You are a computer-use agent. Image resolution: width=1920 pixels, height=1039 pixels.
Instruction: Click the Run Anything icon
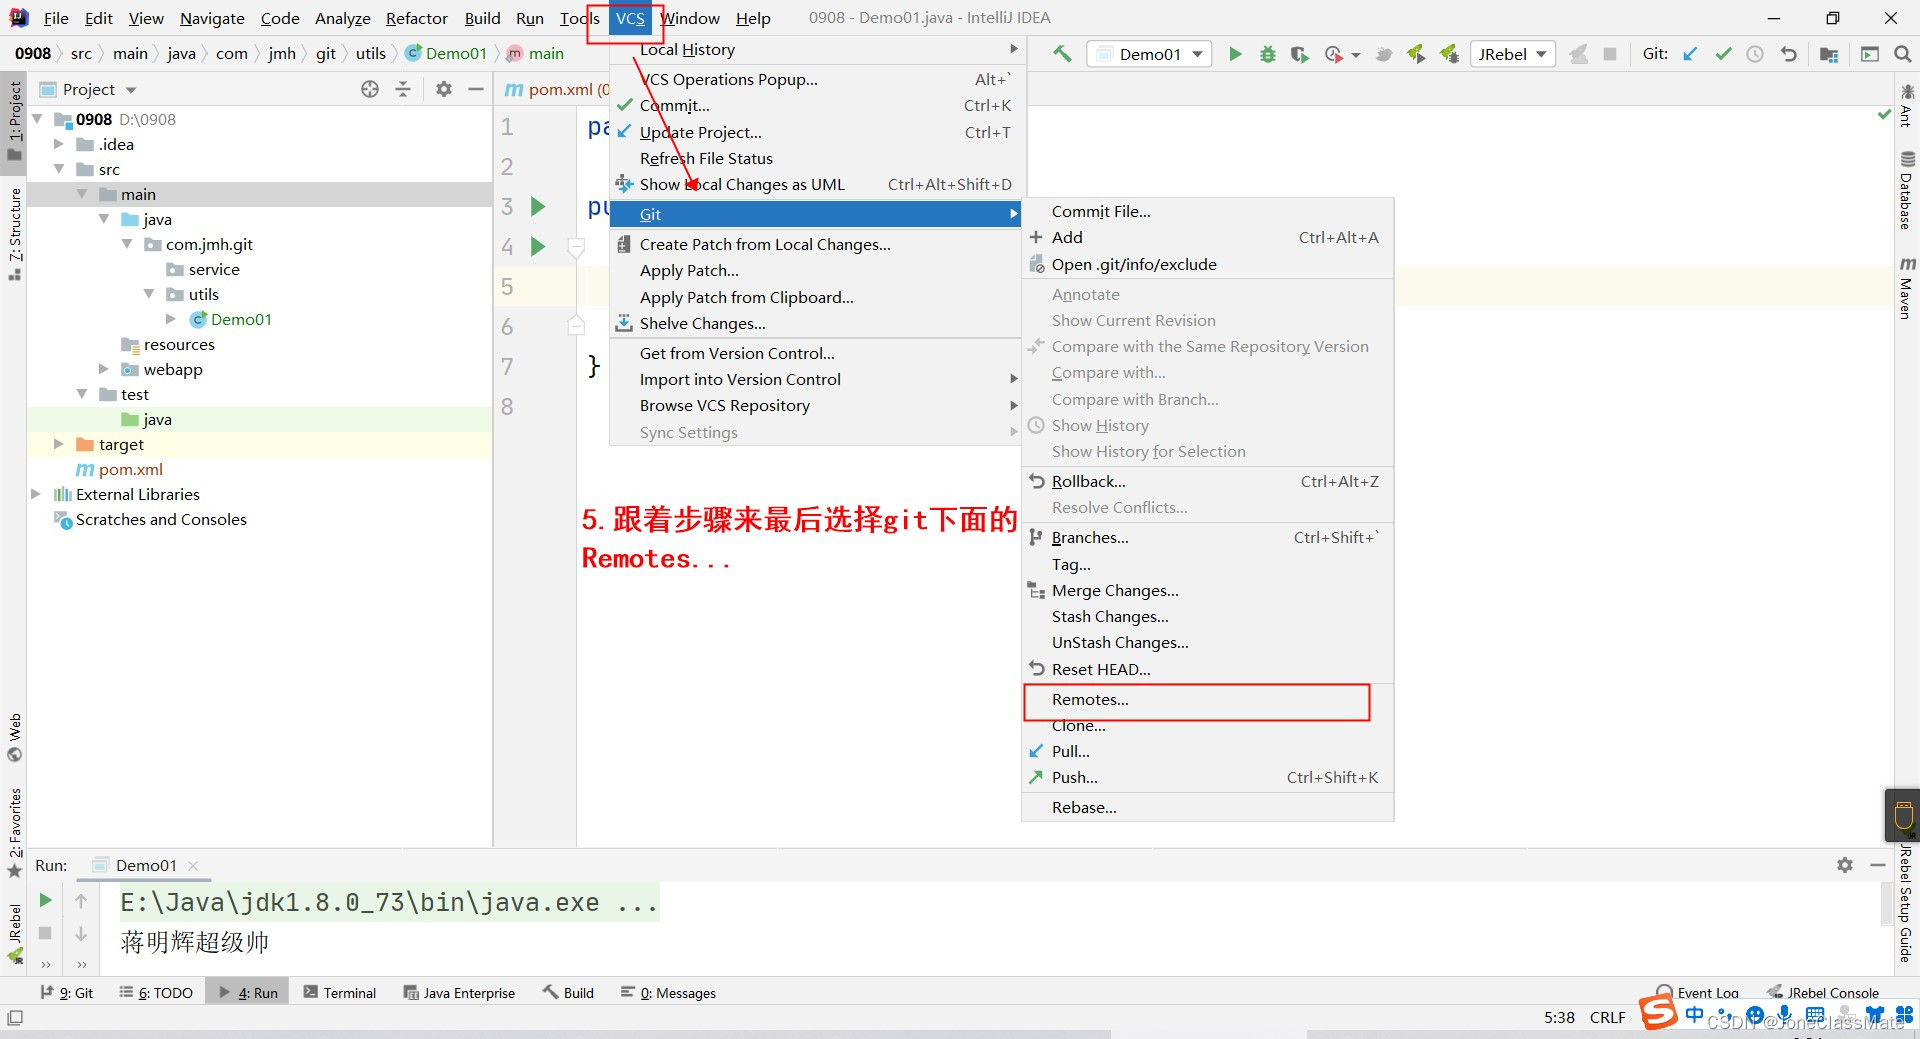coord(1870,54)
